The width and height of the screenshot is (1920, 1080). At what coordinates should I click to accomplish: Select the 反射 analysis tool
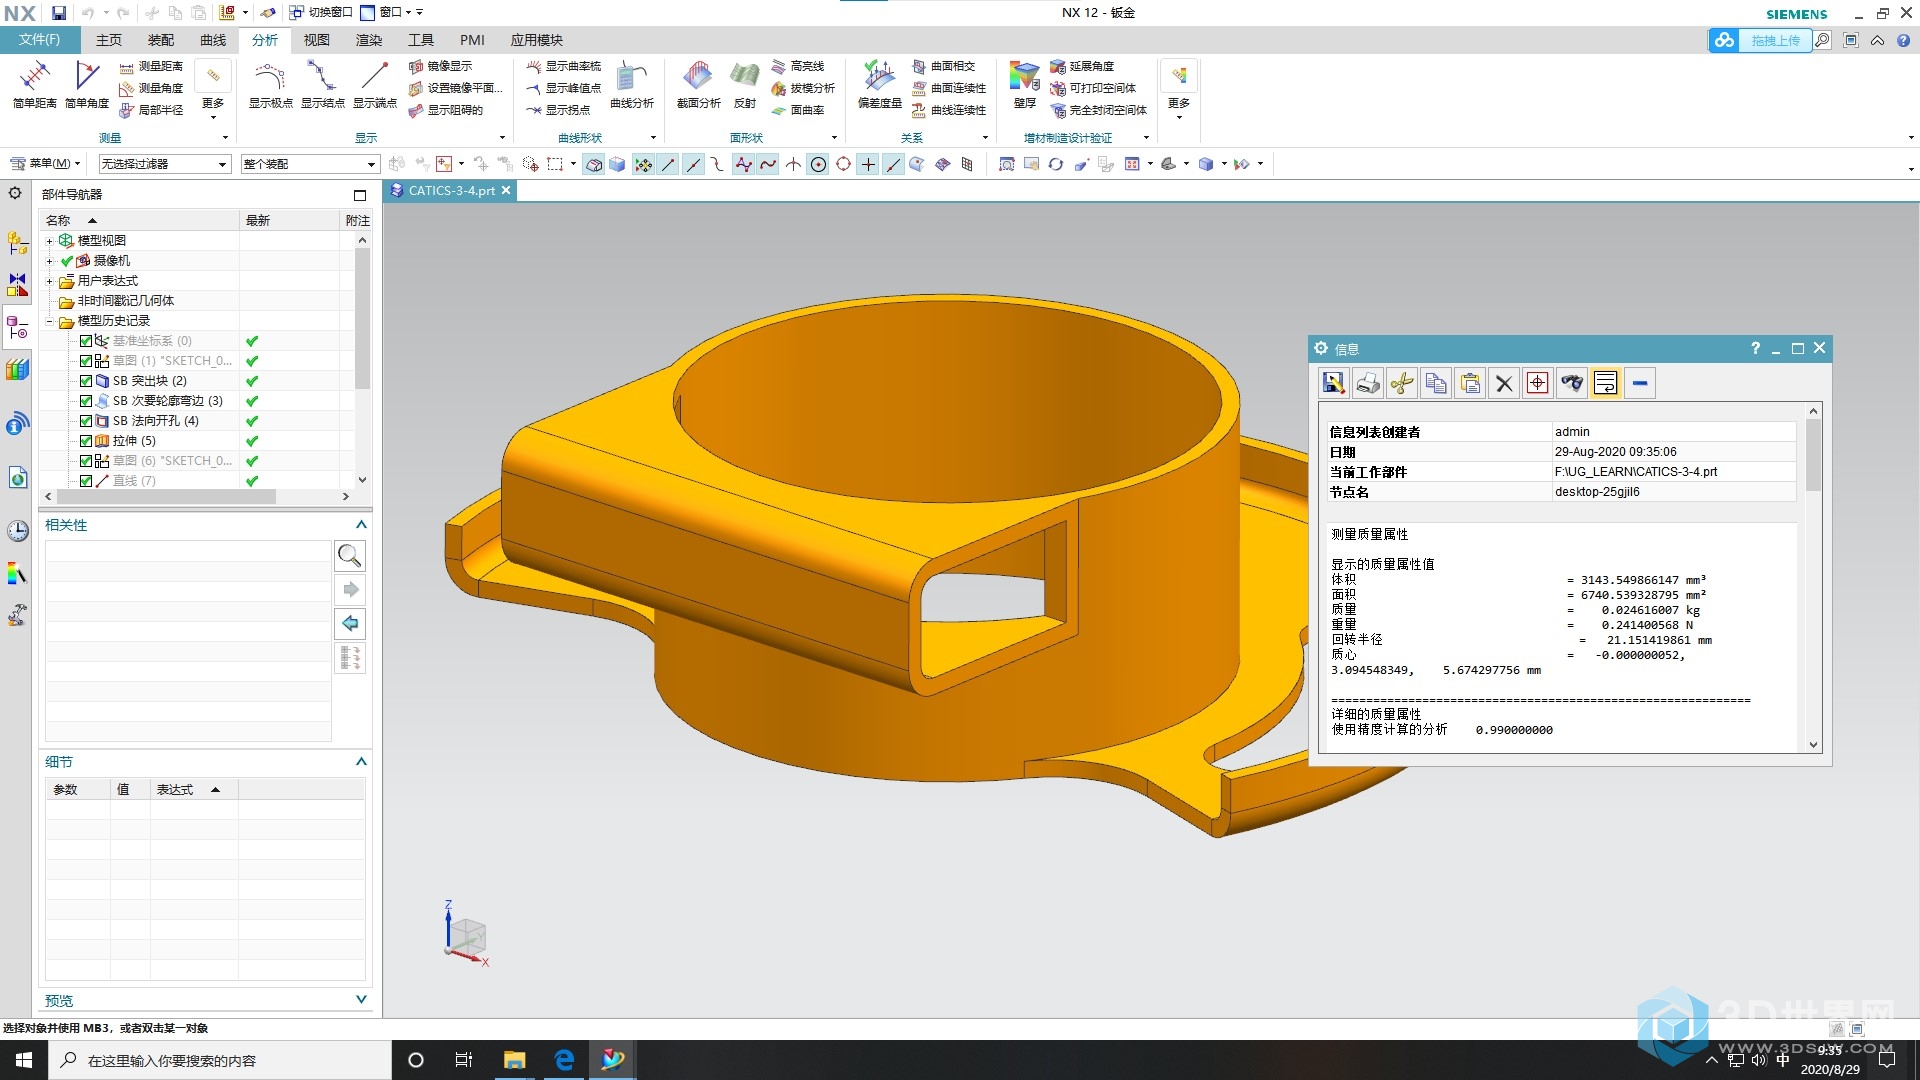tap(744, 84)
